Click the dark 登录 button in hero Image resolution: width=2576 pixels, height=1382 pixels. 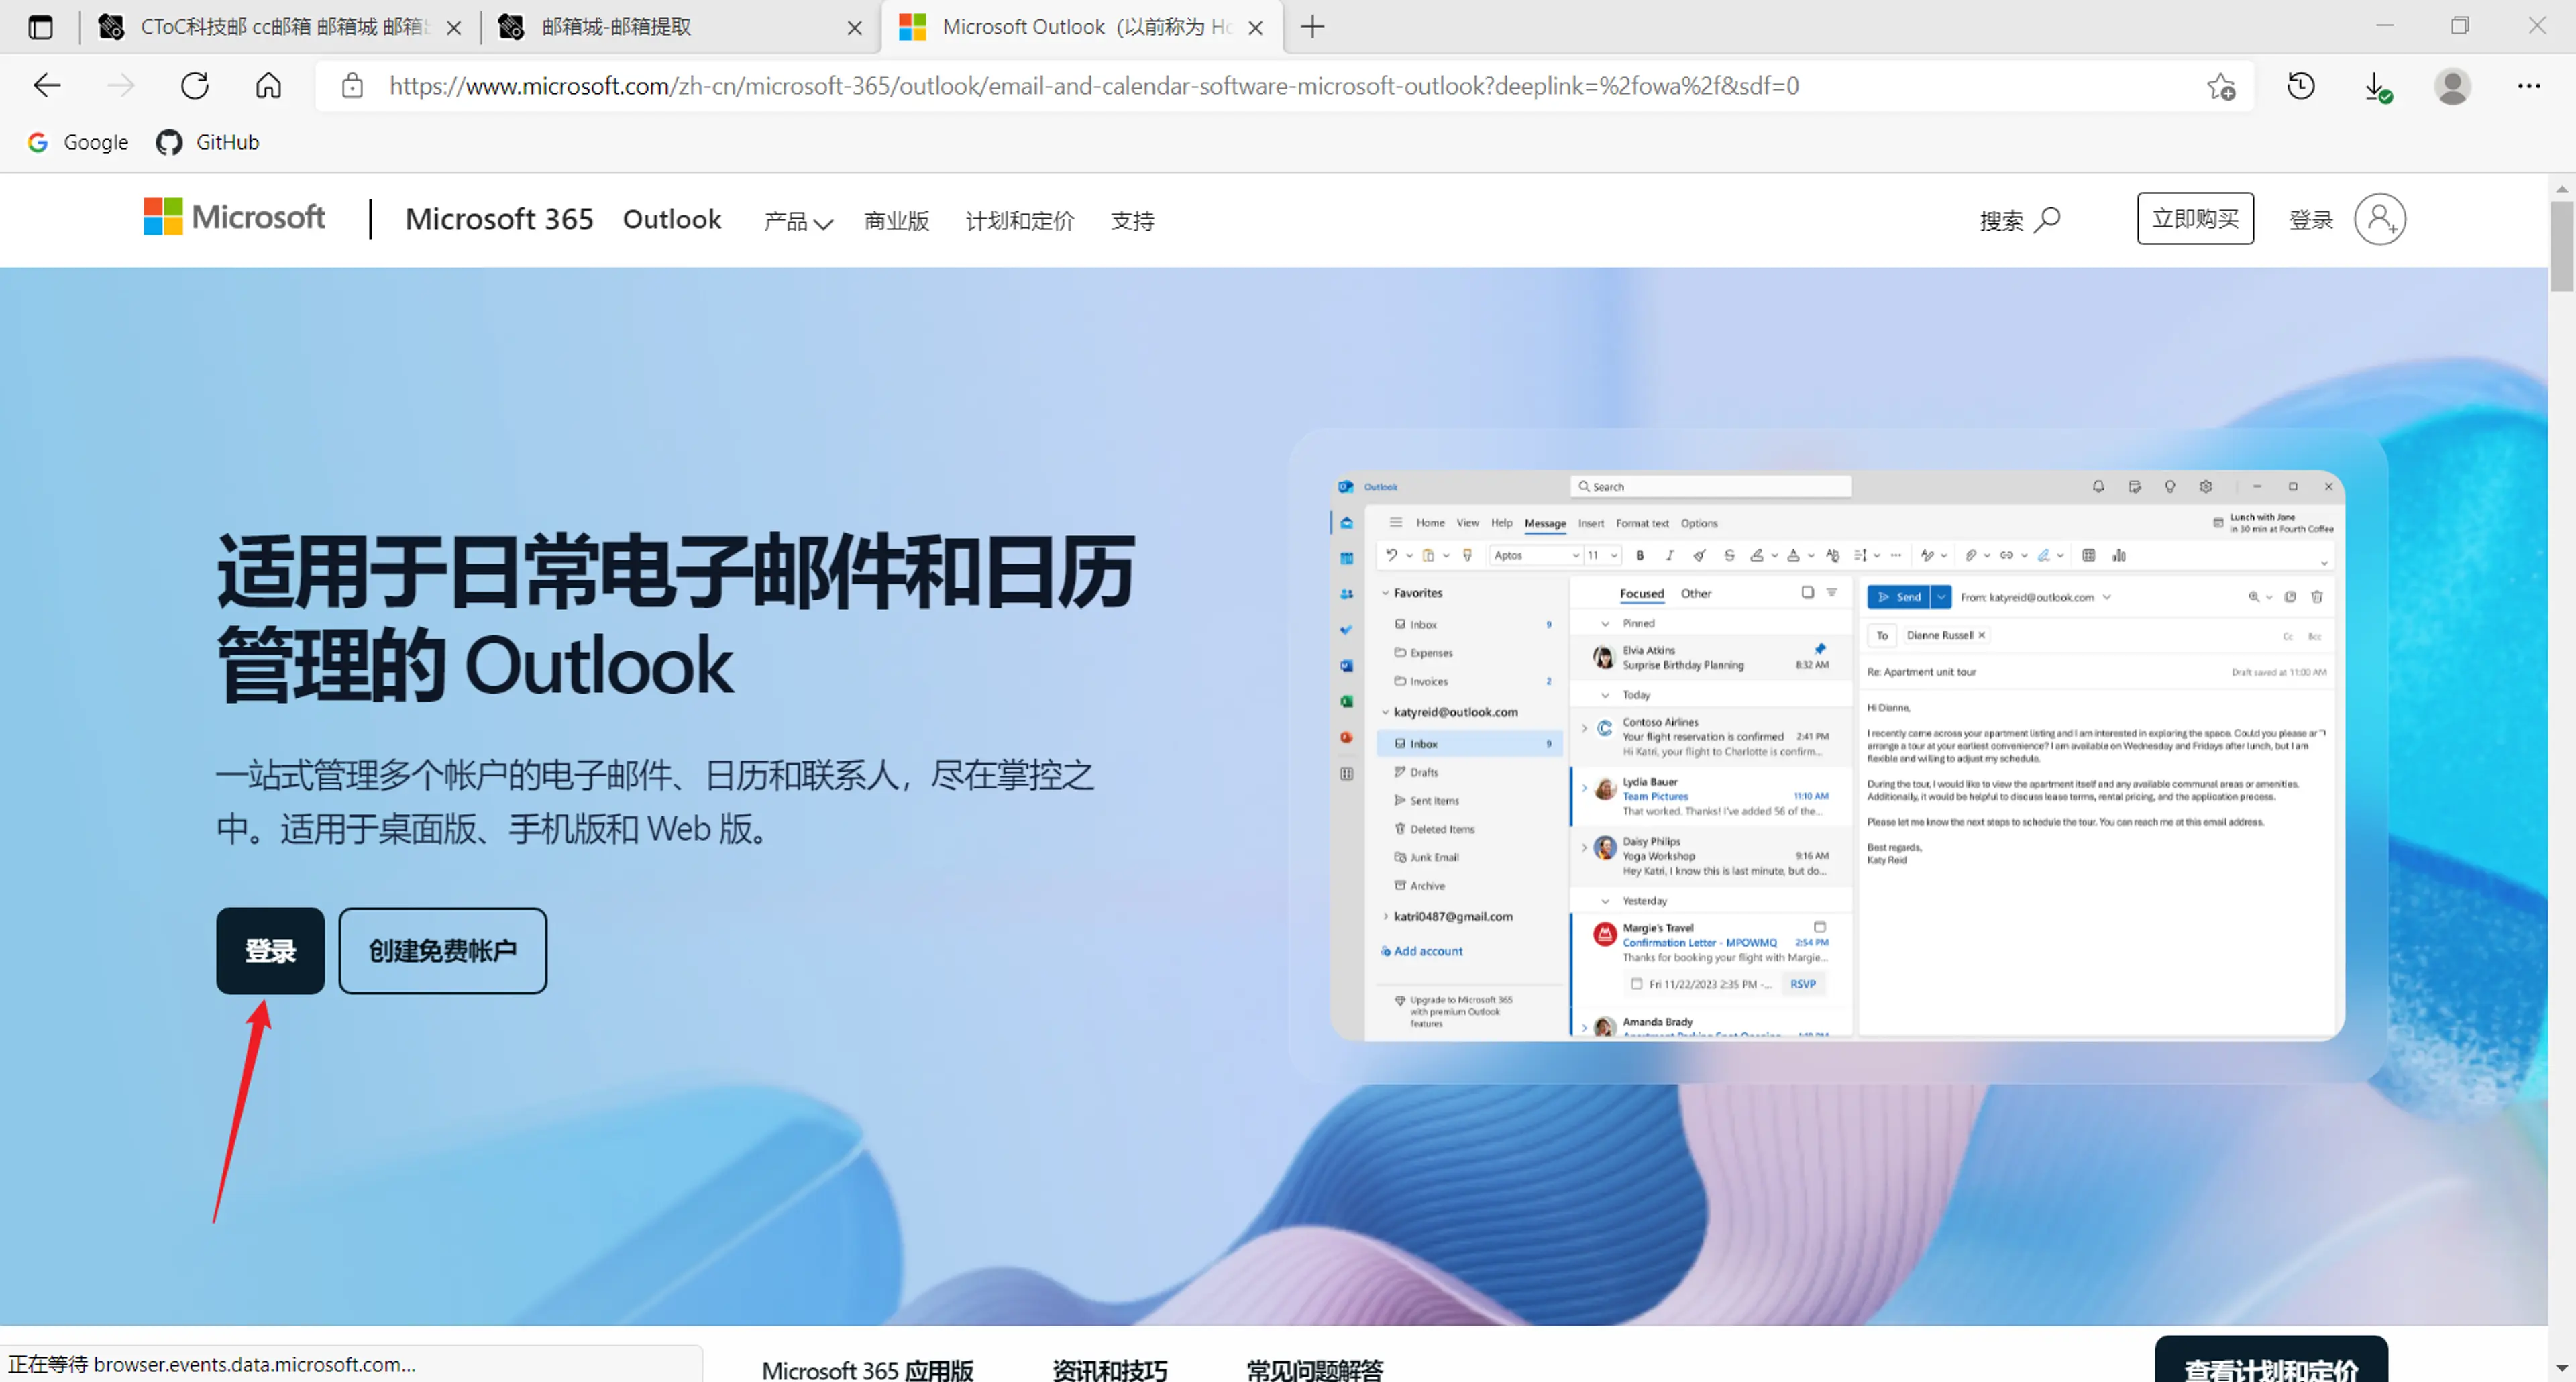270,950
